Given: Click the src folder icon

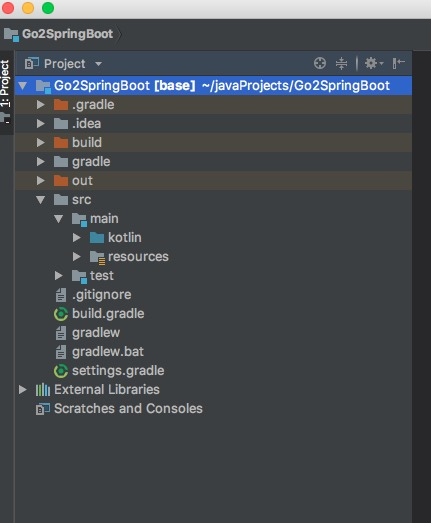Looking at the screenshot, I should [61, 200].
